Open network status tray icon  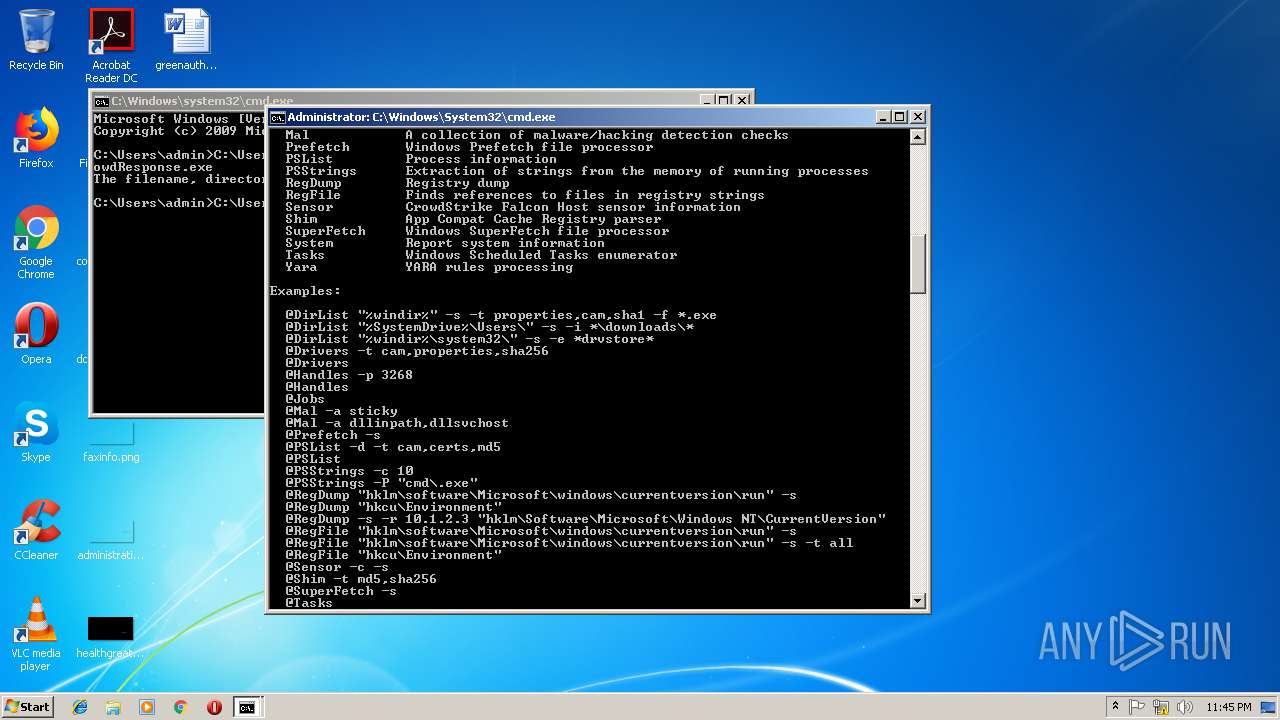click(x=1161, y=707)
